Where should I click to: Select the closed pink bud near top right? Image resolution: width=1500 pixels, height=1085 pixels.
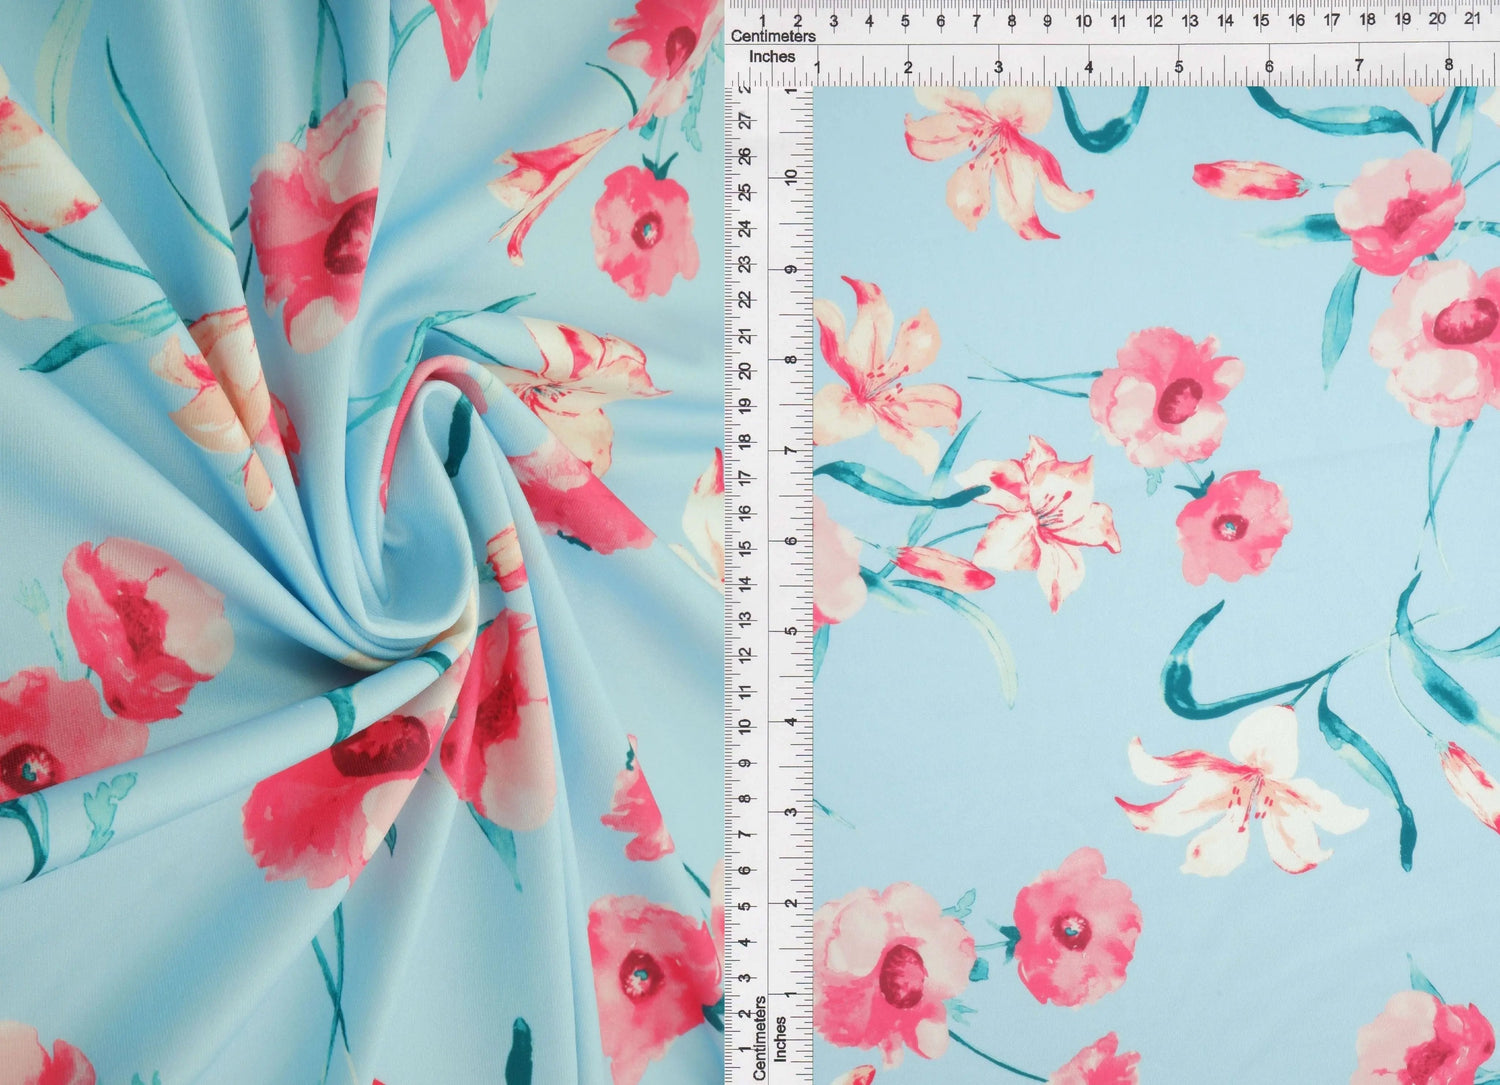tap(1250, 180)
